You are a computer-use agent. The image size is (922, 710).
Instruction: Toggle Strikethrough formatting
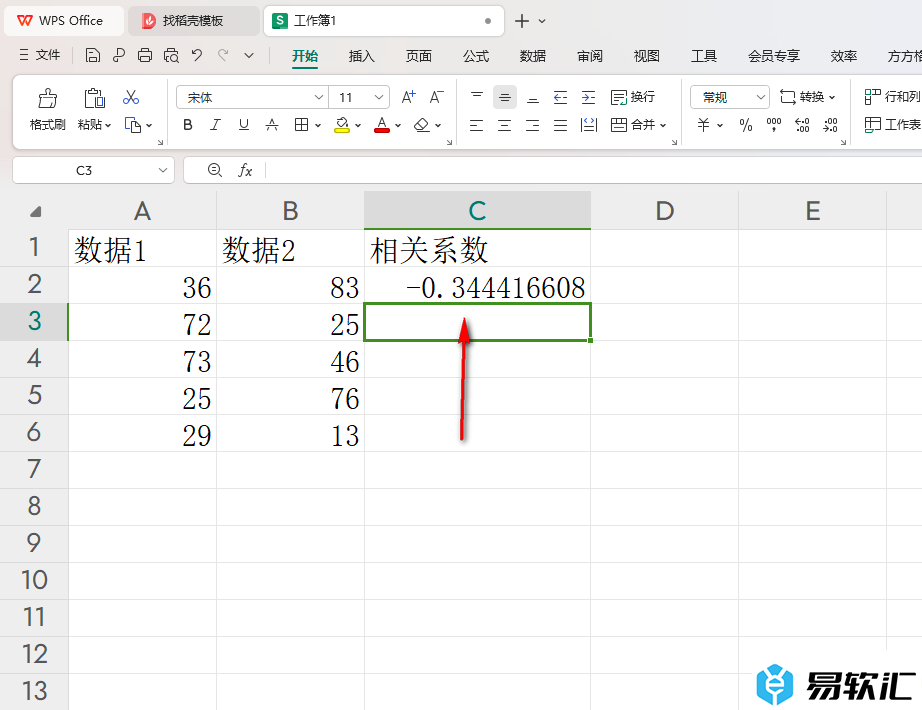(272, 125)
